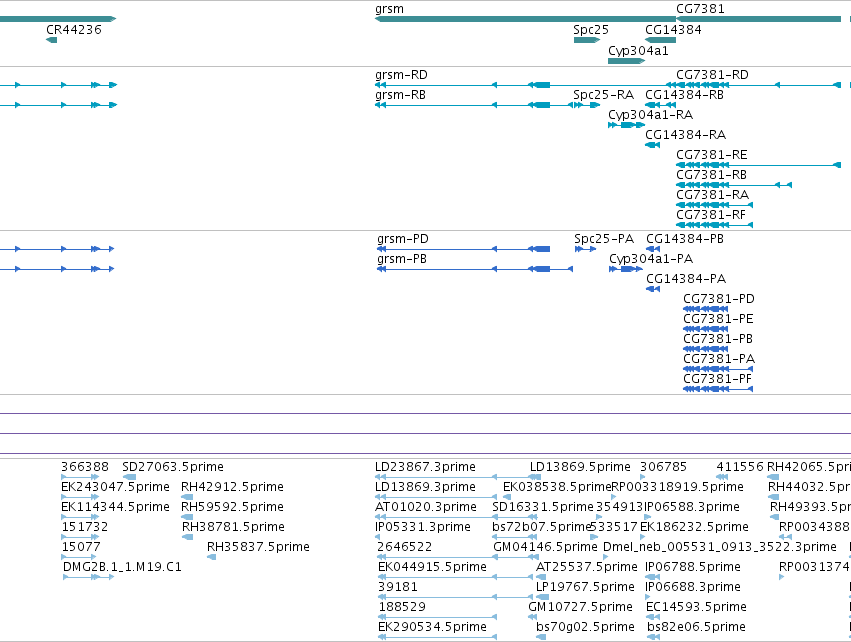The height and width of the screenshot is (642, 851).
Task: Click the grsm-RD transcript label
Action: pyautogui.click(x=401, y=75)
